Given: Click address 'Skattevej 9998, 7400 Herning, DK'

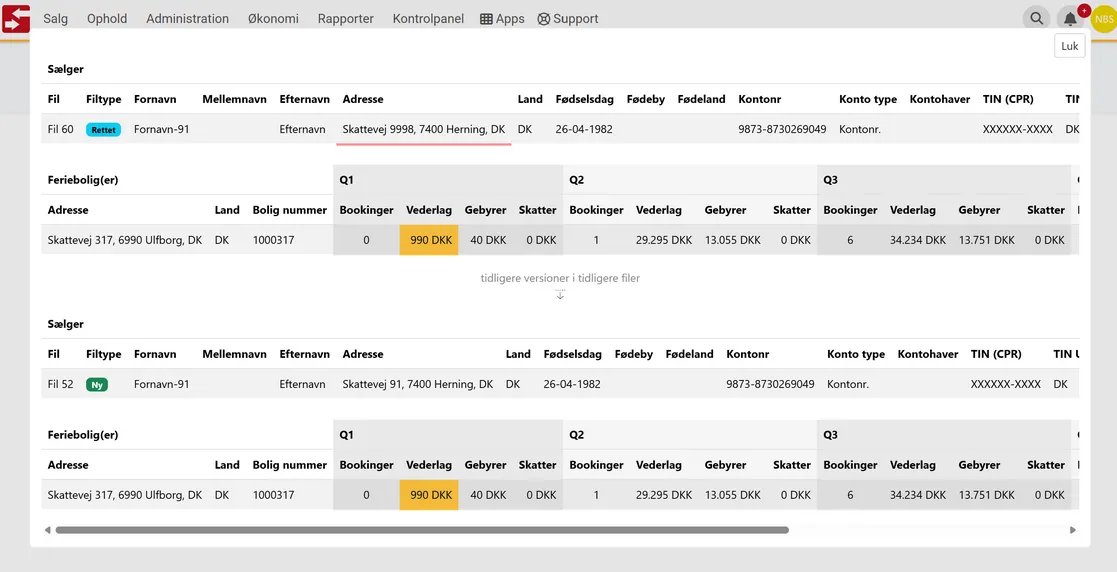Looking at the screenshot, I should [424, 129].
